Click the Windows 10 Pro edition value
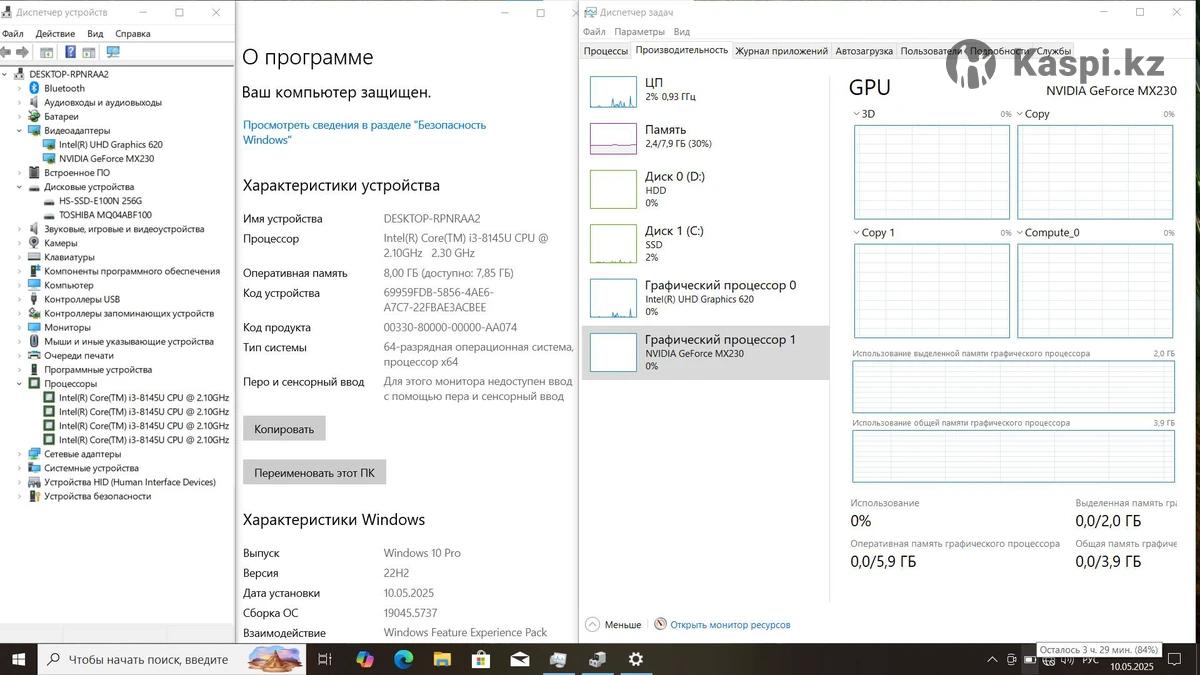The image size is (1200, 675). click(422, 553)
